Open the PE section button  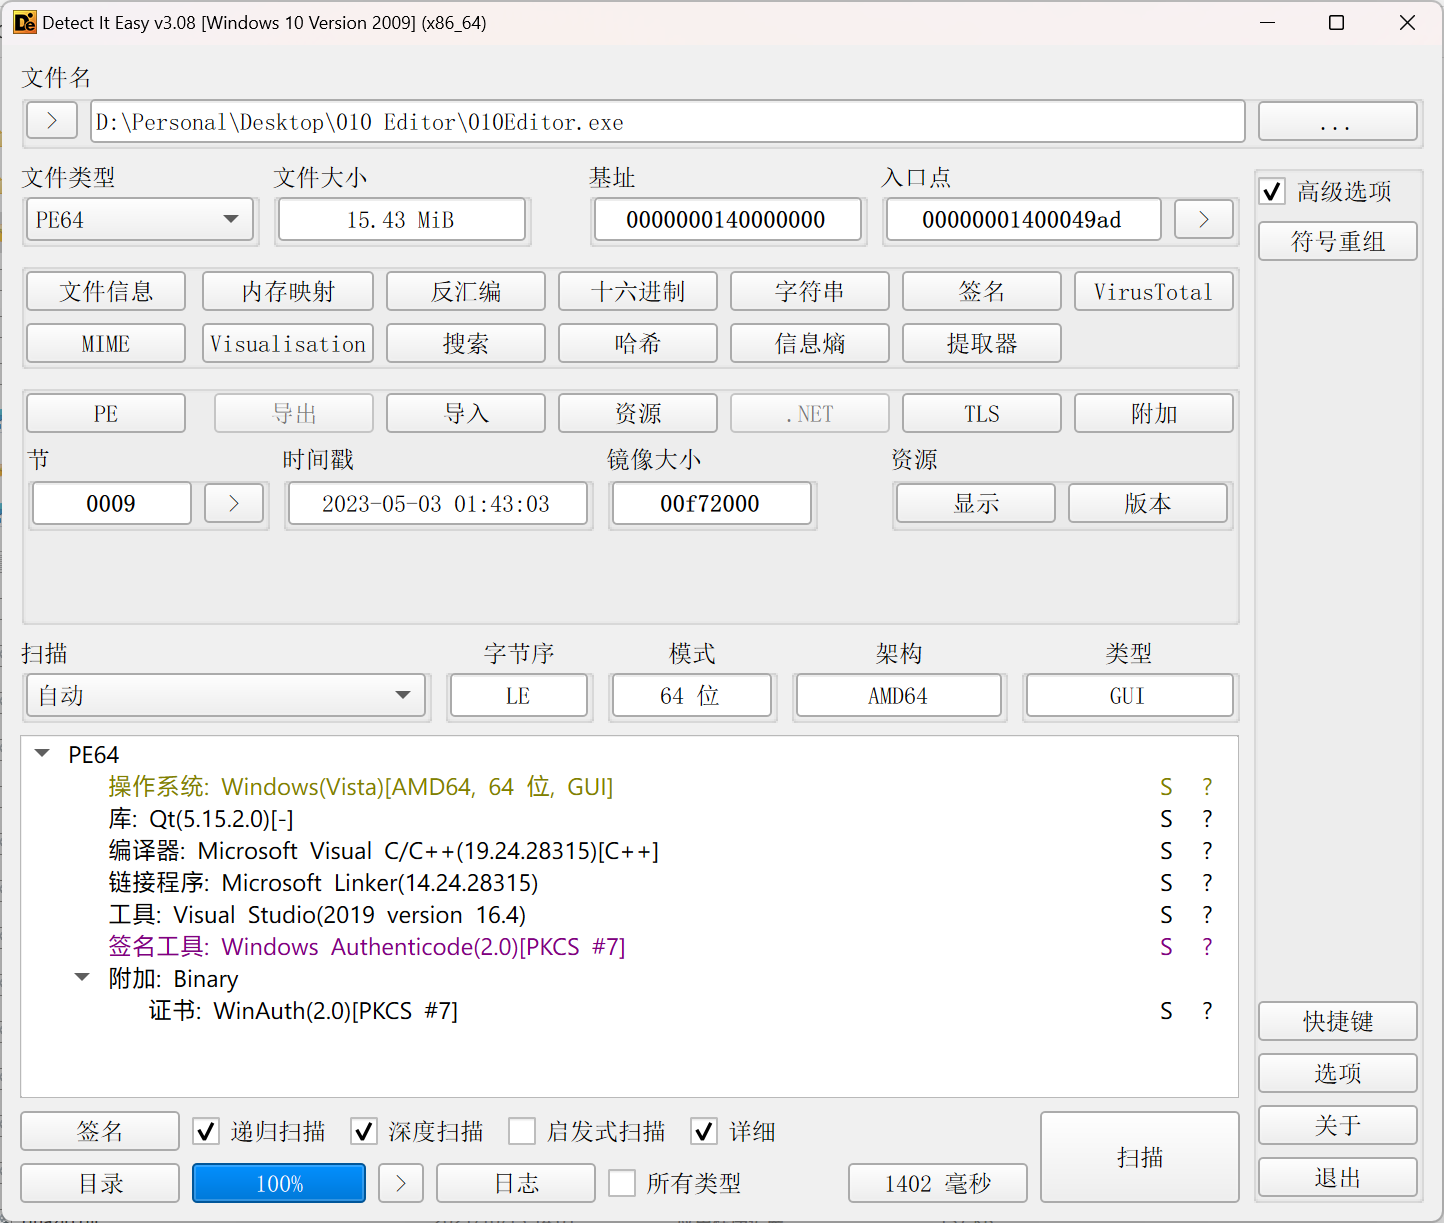[x=106, y=413]
